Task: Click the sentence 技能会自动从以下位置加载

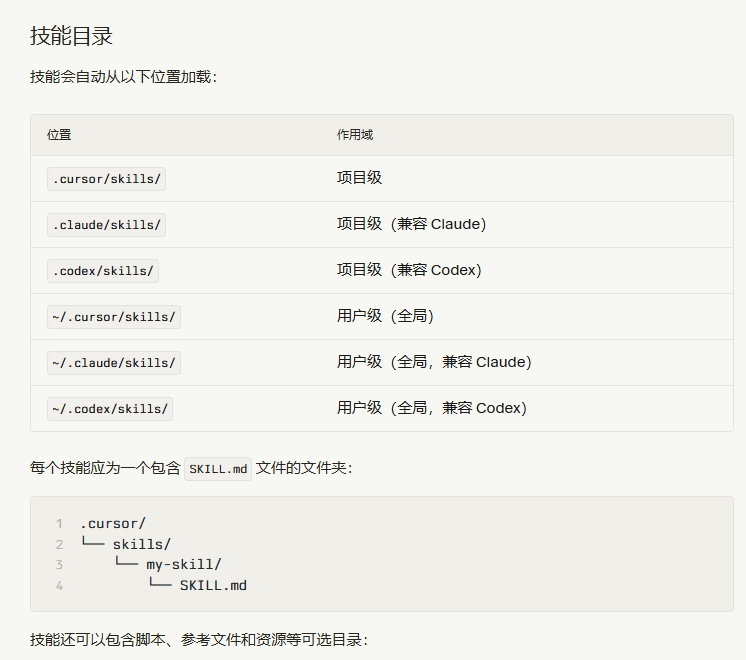Action: (x=123, y=77)
